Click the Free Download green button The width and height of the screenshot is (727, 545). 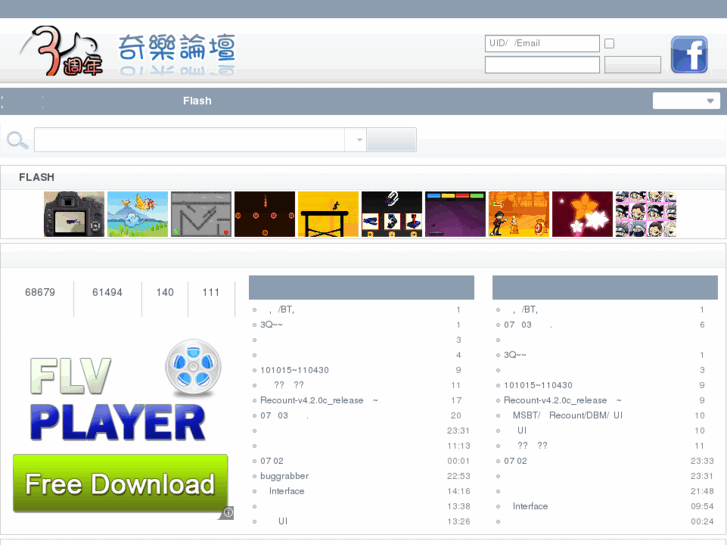click(x=121, y=484)
